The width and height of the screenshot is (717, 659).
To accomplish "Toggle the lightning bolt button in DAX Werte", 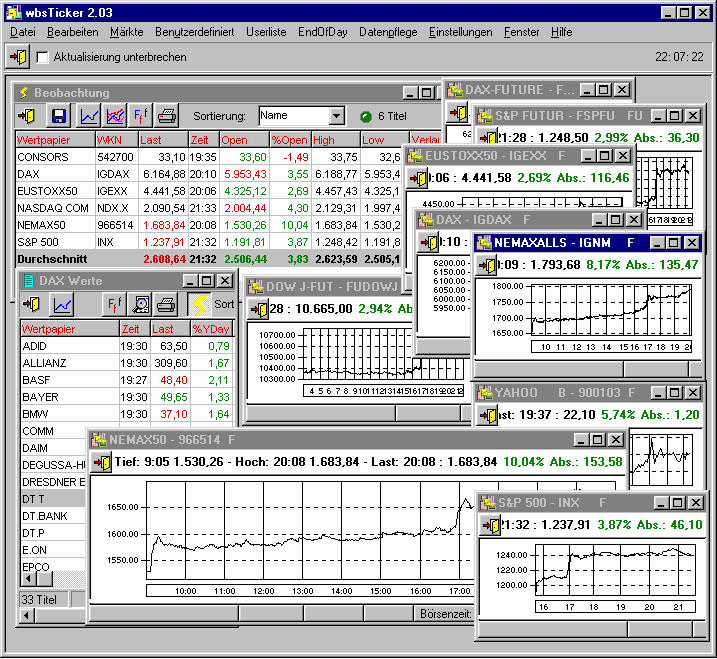I will pos(198,304).
